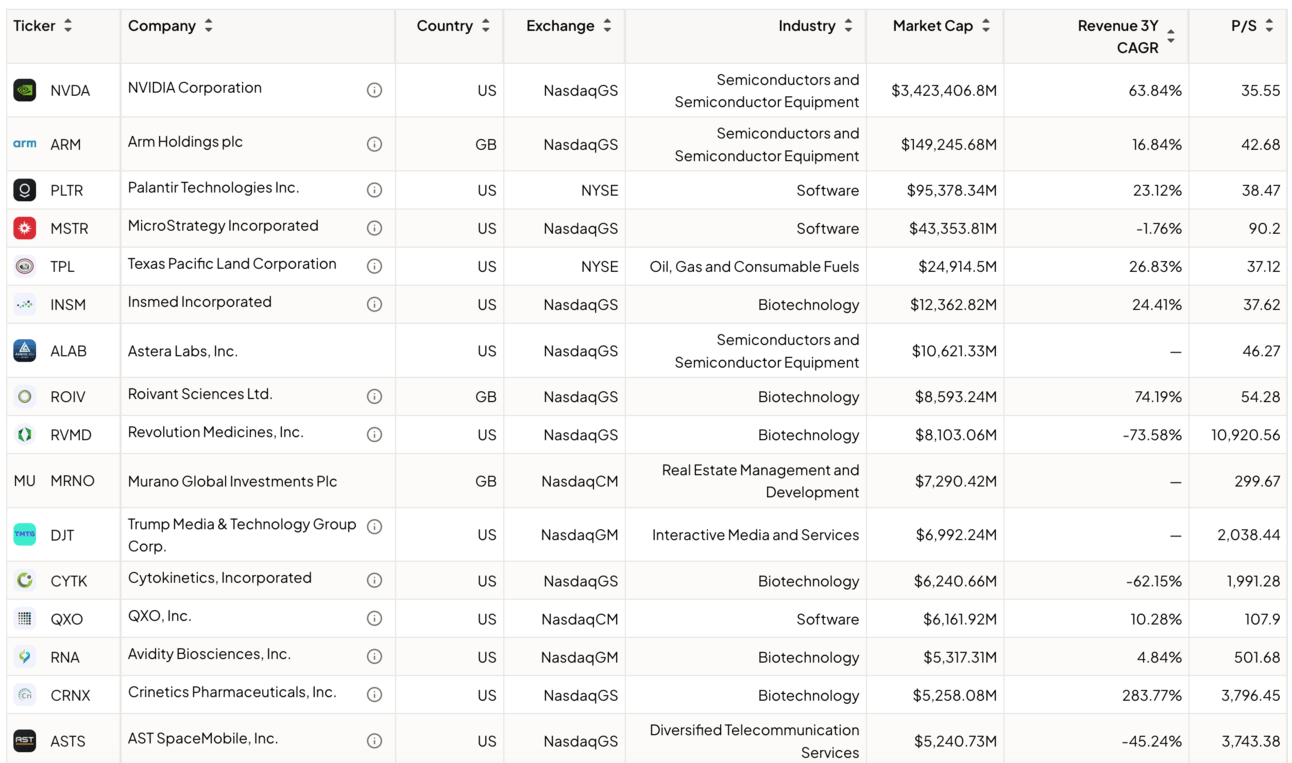Open the Revolution Medicines, Inc. link

pos(215,432)
